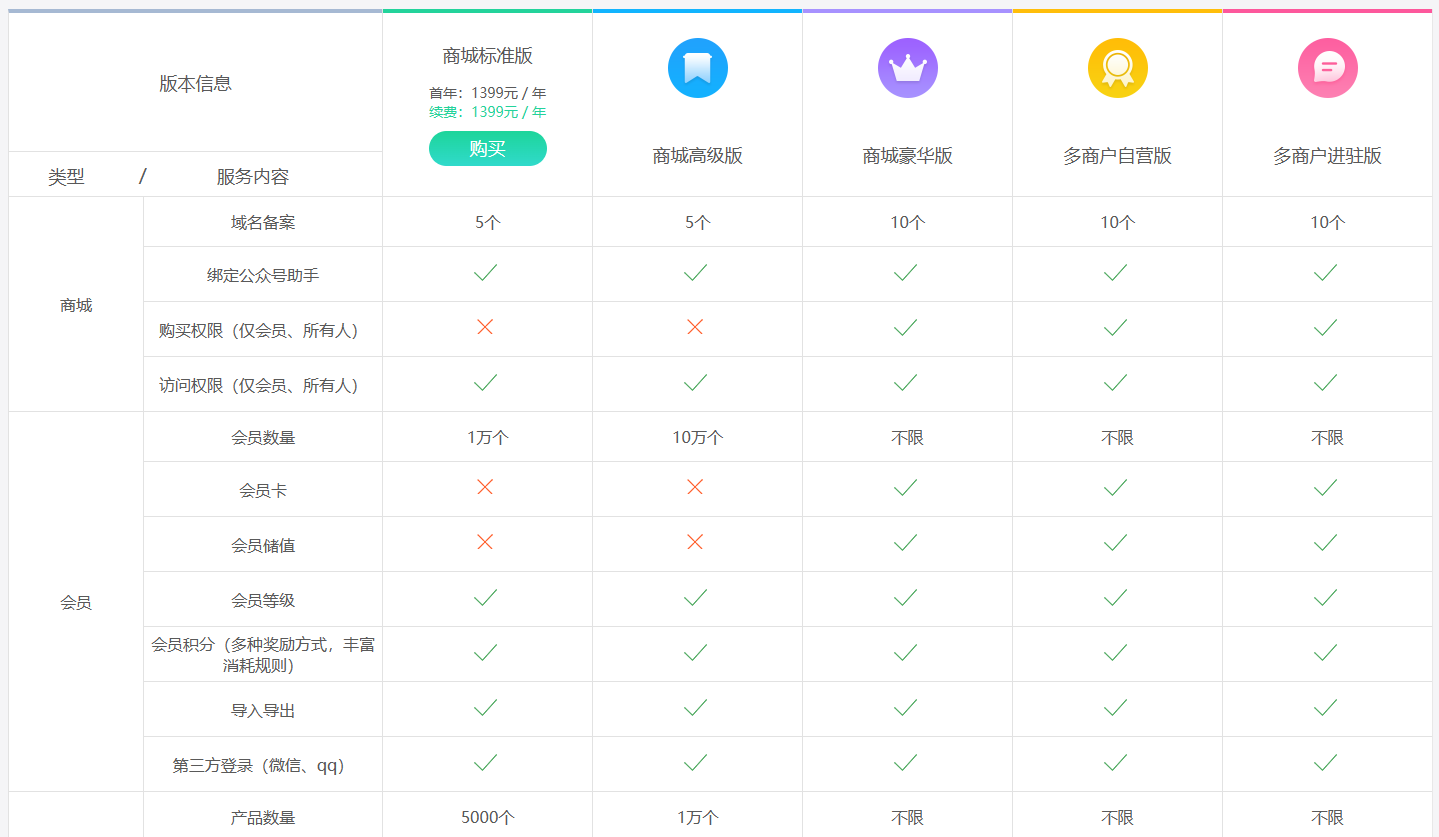The width and height of the screenshot is (1439, 837).
Task: Click the checkmark for 绑定公众号助手 under 商城标准版
Action: pyautogui.click(x=487, y=271)
